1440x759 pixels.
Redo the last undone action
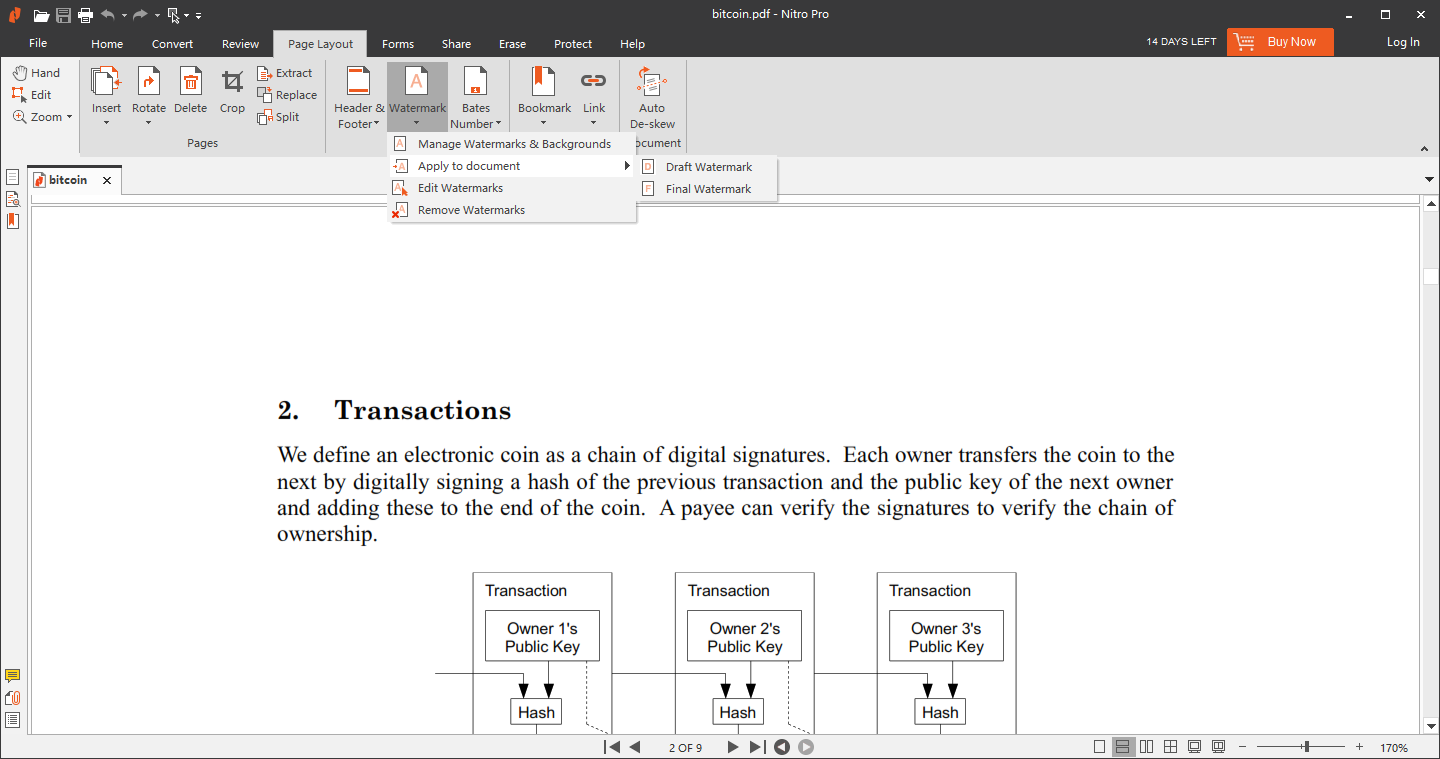[x=141, y=15]
